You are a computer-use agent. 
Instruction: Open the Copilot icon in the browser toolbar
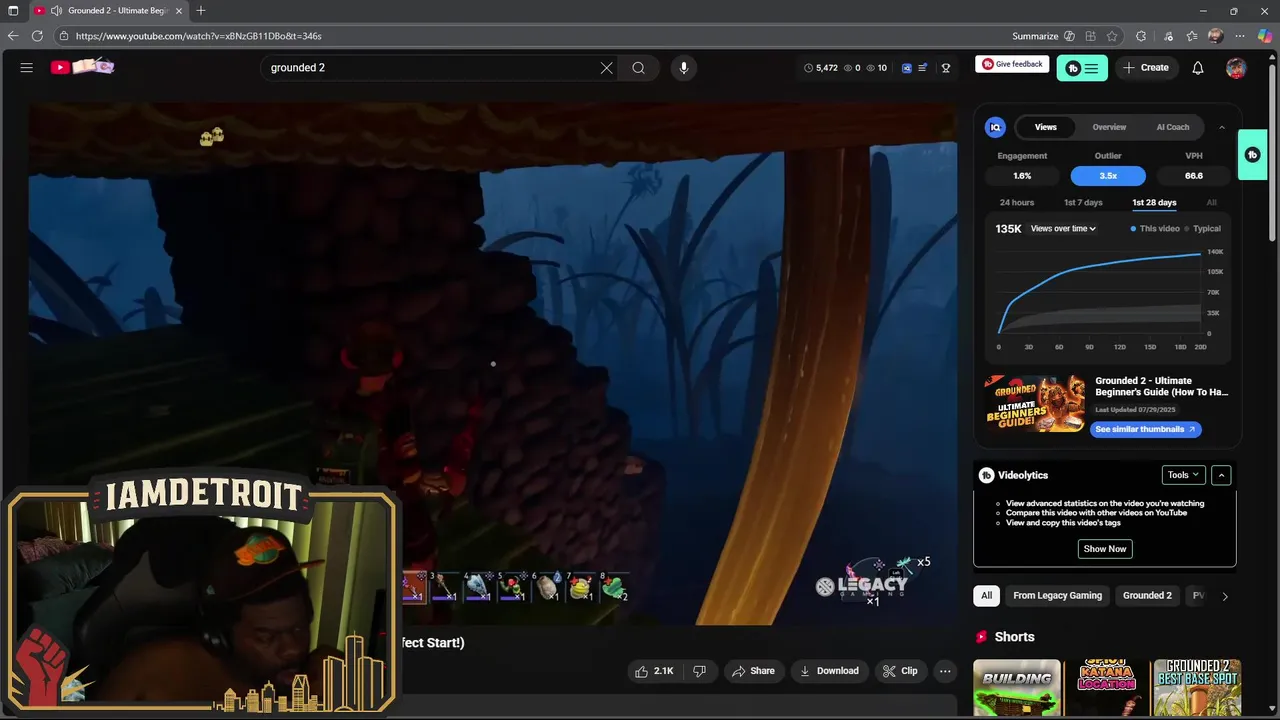[1265, 36]
